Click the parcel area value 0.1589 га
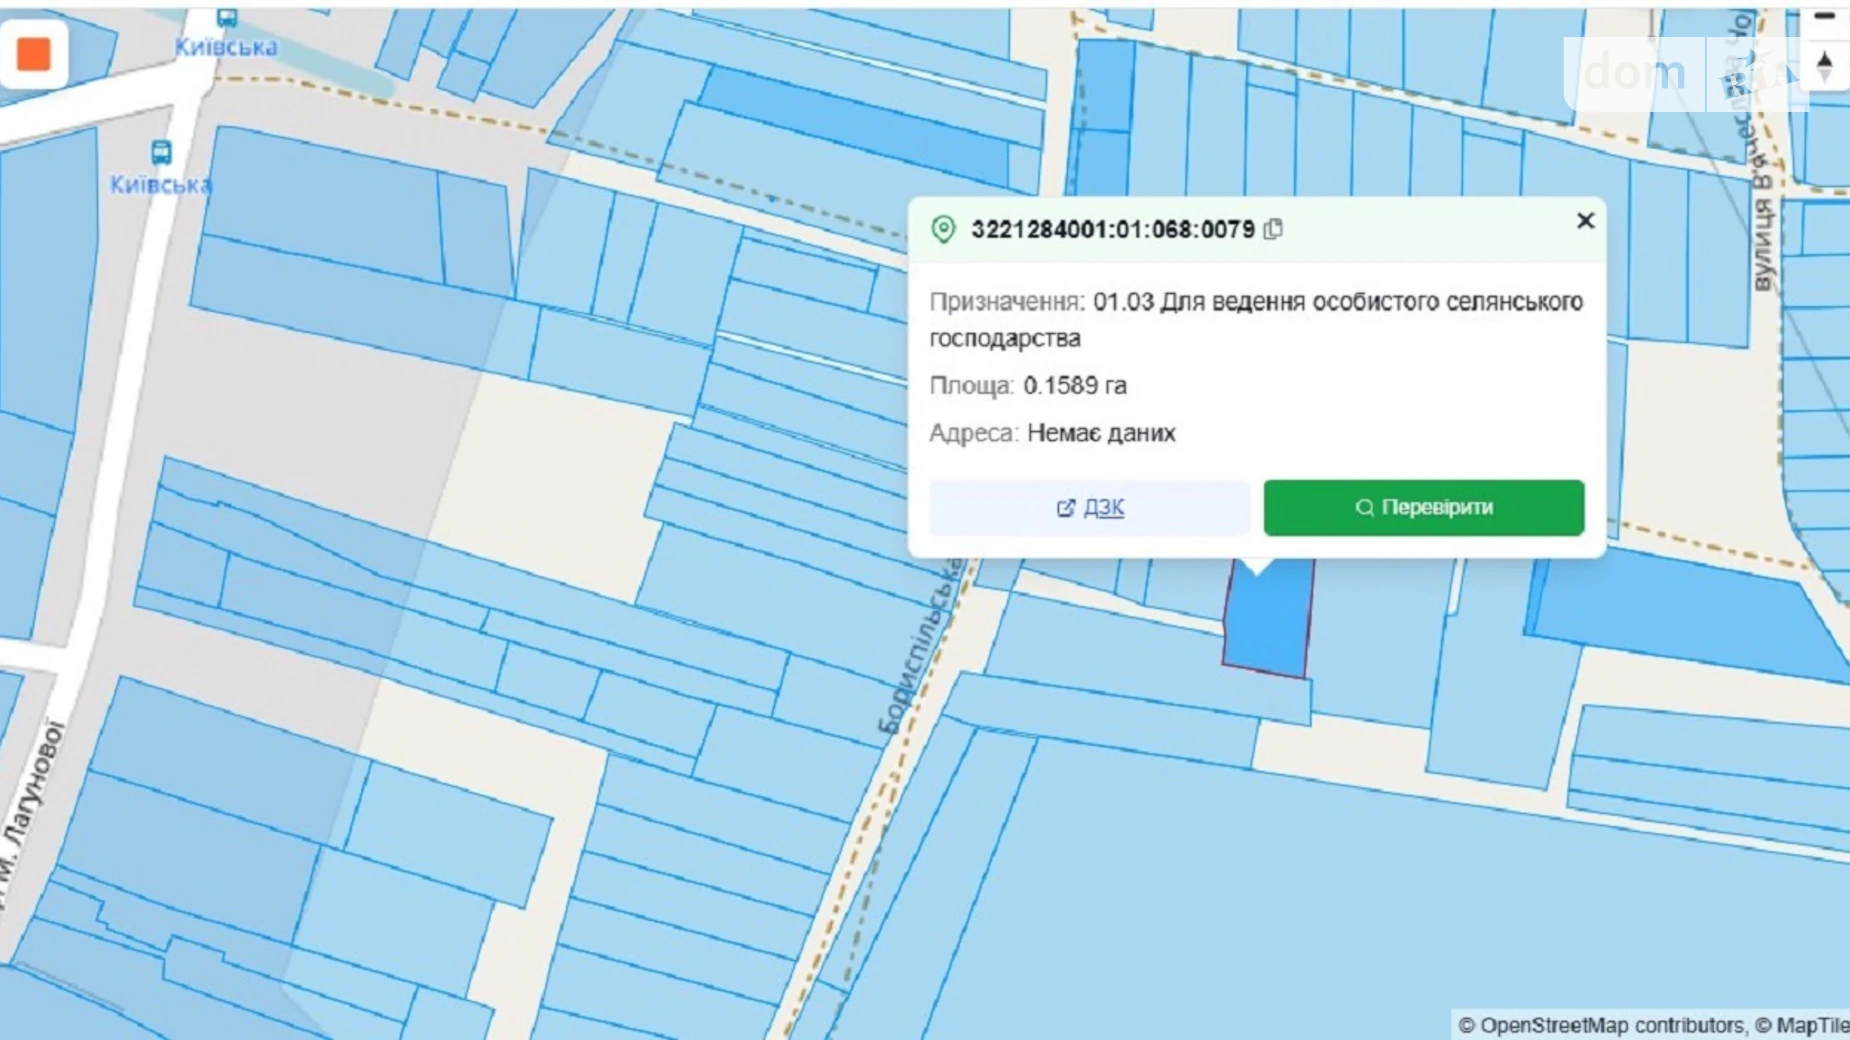 pyautogui.click(x=1074, y=385)
